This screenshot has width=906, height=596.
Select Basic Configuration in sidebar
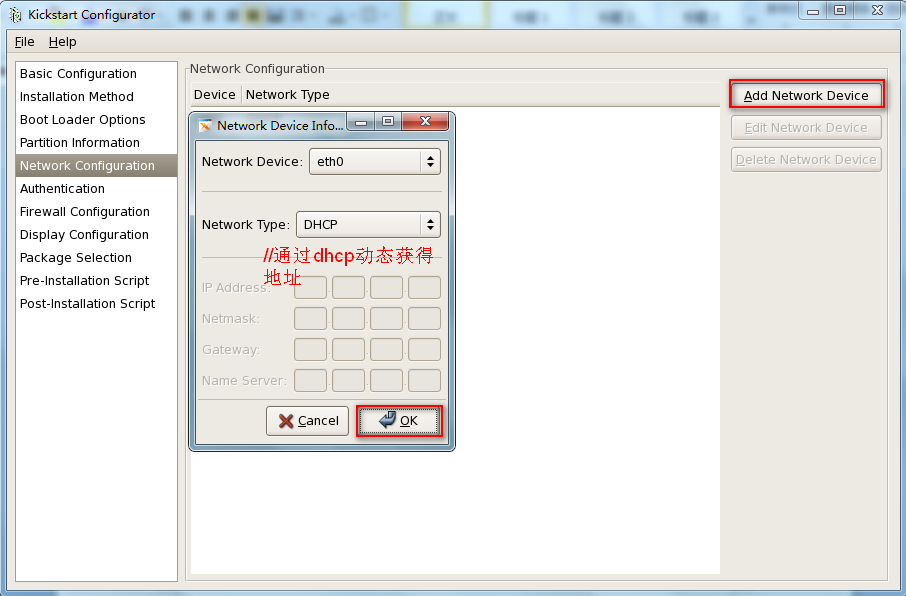[x=96, y=73]
